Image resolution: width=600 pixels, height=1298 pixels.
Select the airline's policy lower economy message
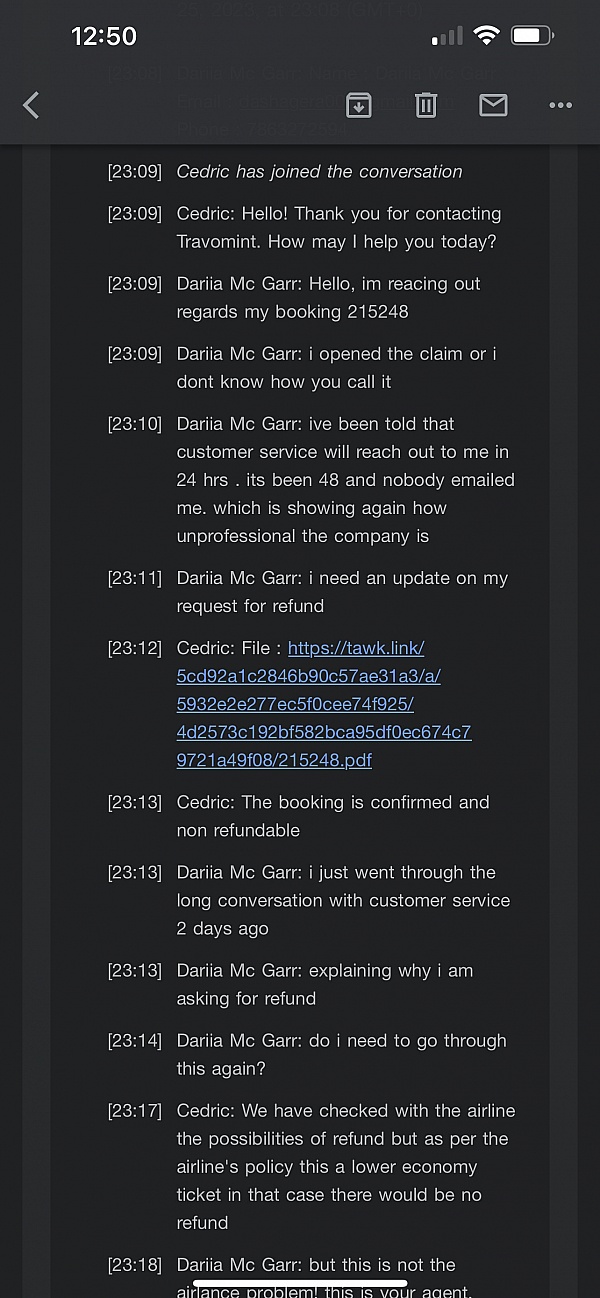pyautogui.click(x=346, y=1166)
